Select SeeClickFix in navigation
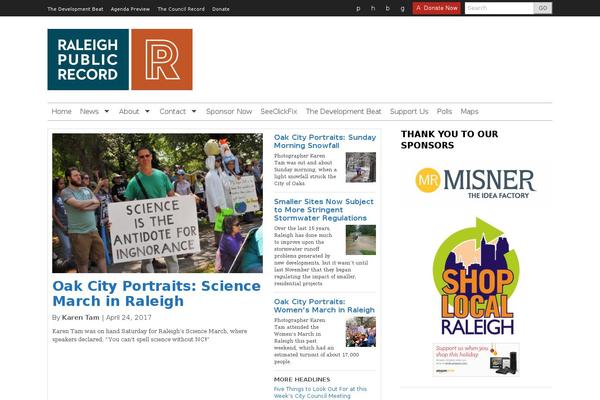This screenshot has width=600, height=400. coord(279,111)
